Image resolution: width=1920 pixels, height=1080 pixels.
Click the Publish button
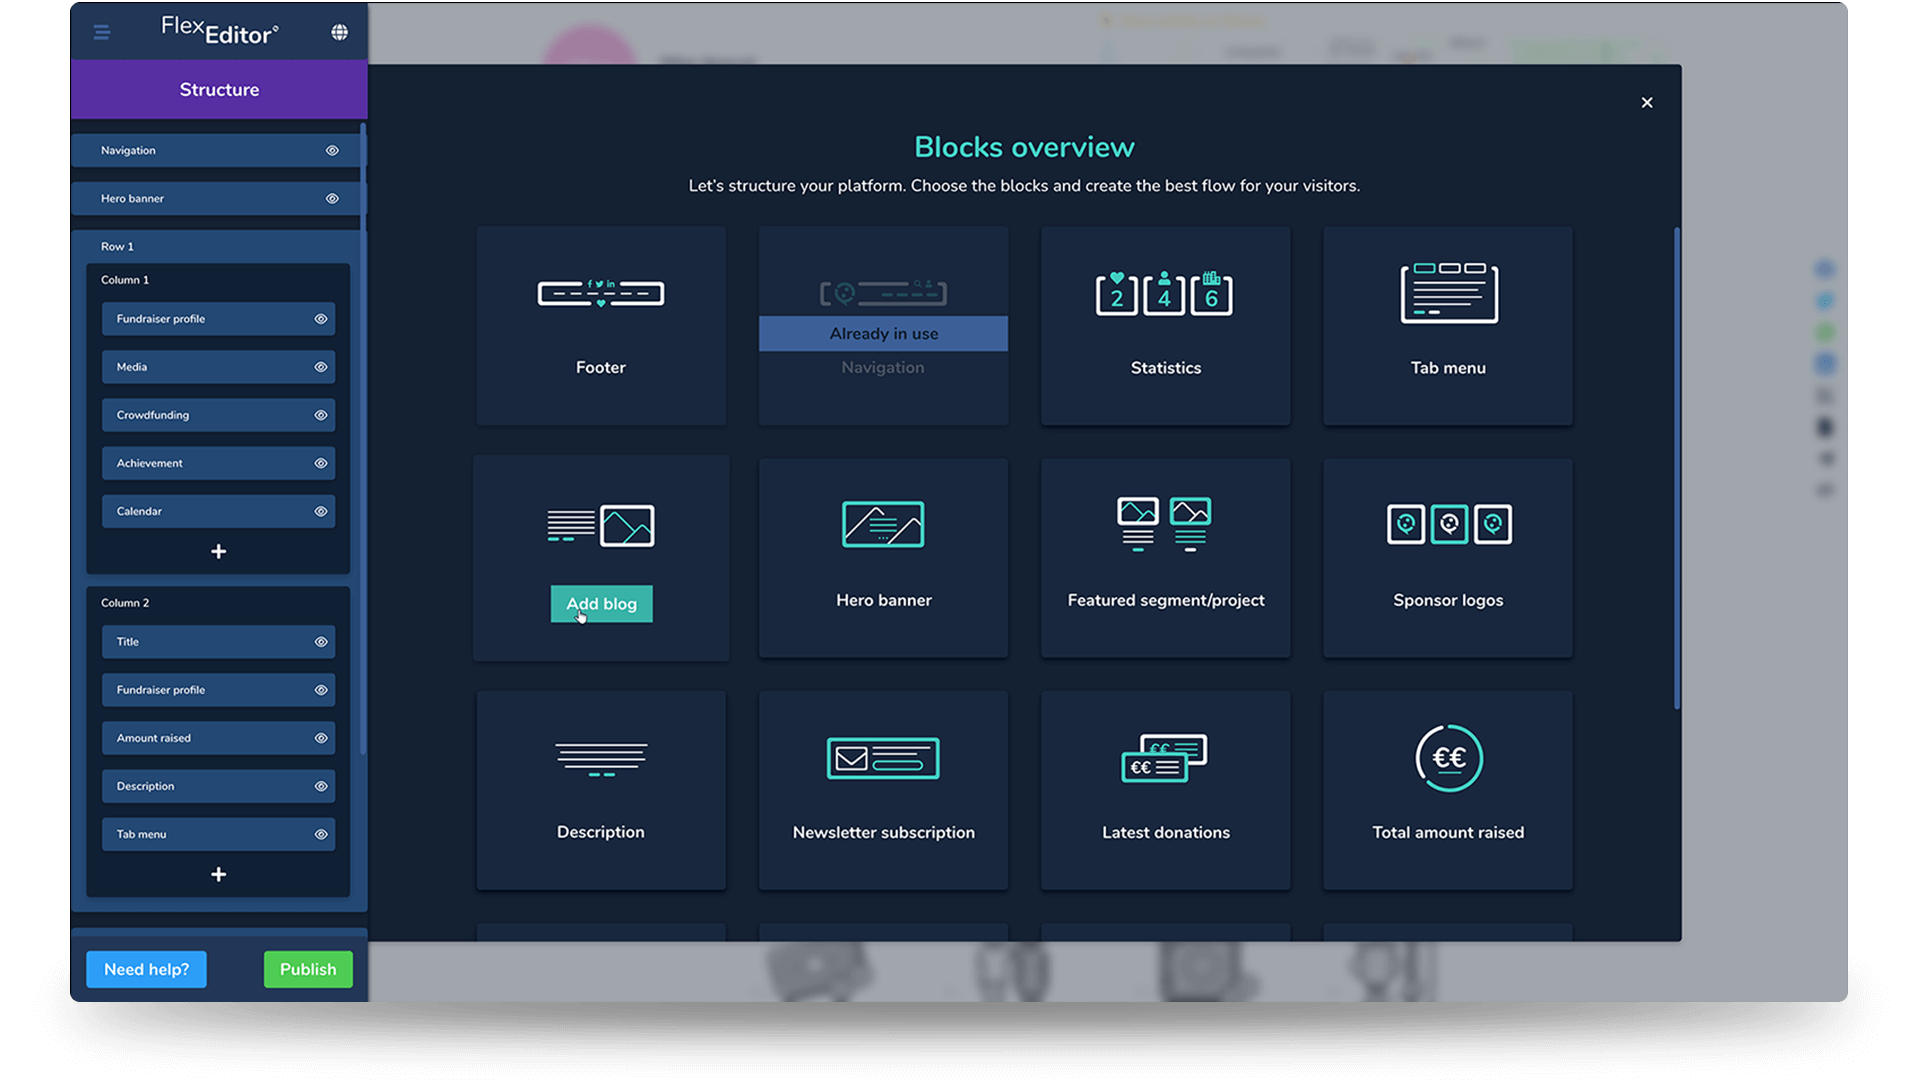(308, 969)
